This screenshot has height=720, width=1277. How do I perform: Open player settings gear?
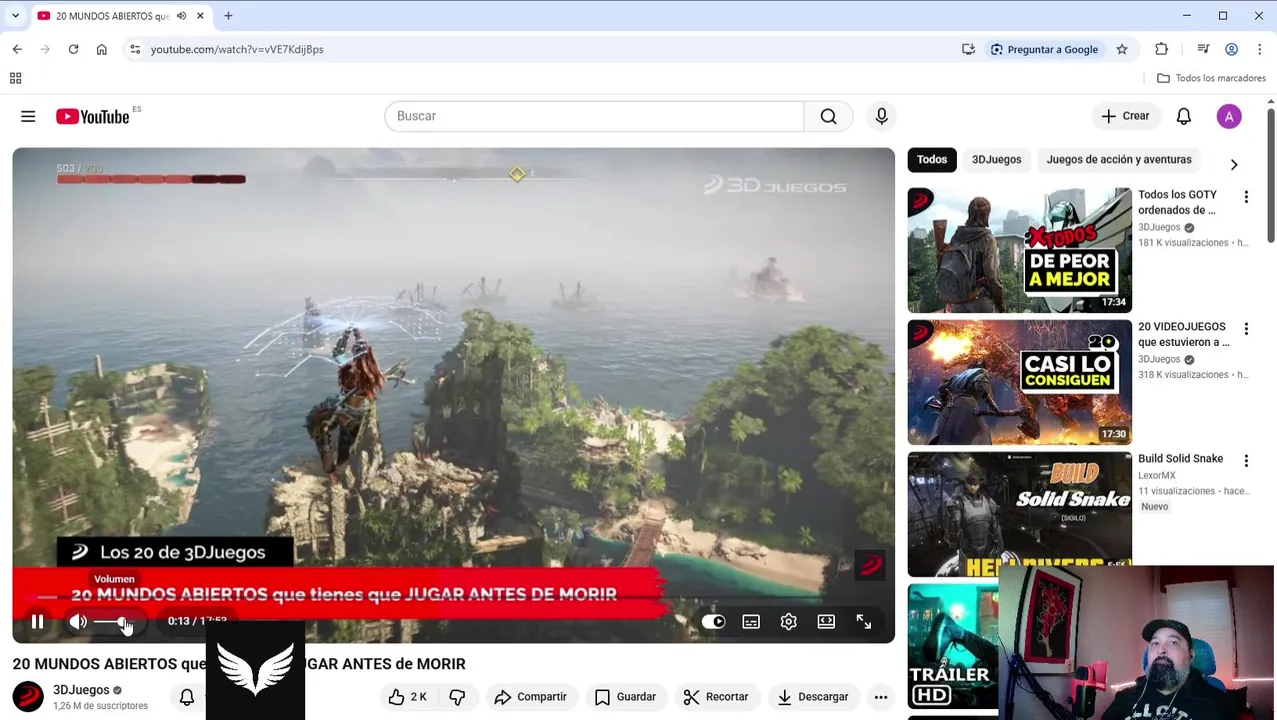788,622
